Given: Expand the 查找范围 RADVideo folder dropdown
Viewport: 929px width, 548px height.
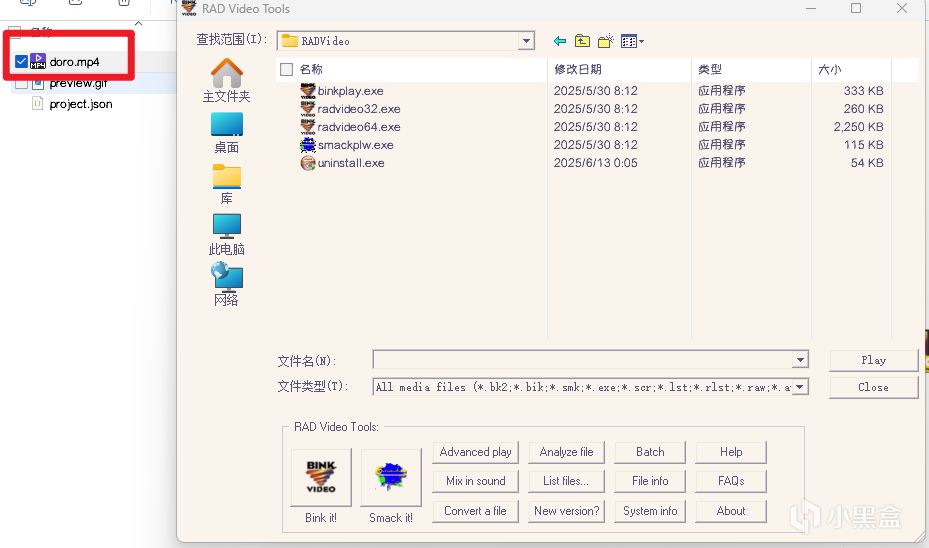Looking at the screenshot, I should point(526,41).
